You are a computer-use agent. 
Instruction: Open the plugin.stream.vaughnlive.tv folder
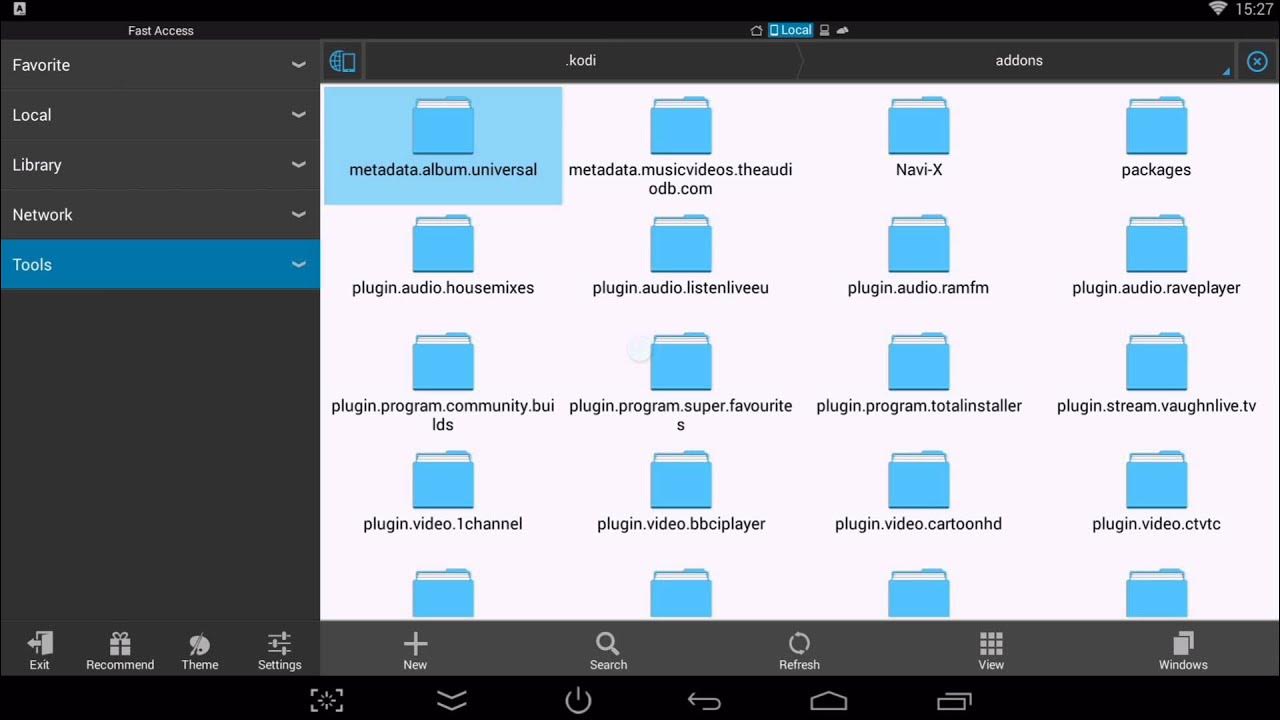point(1156,373)
